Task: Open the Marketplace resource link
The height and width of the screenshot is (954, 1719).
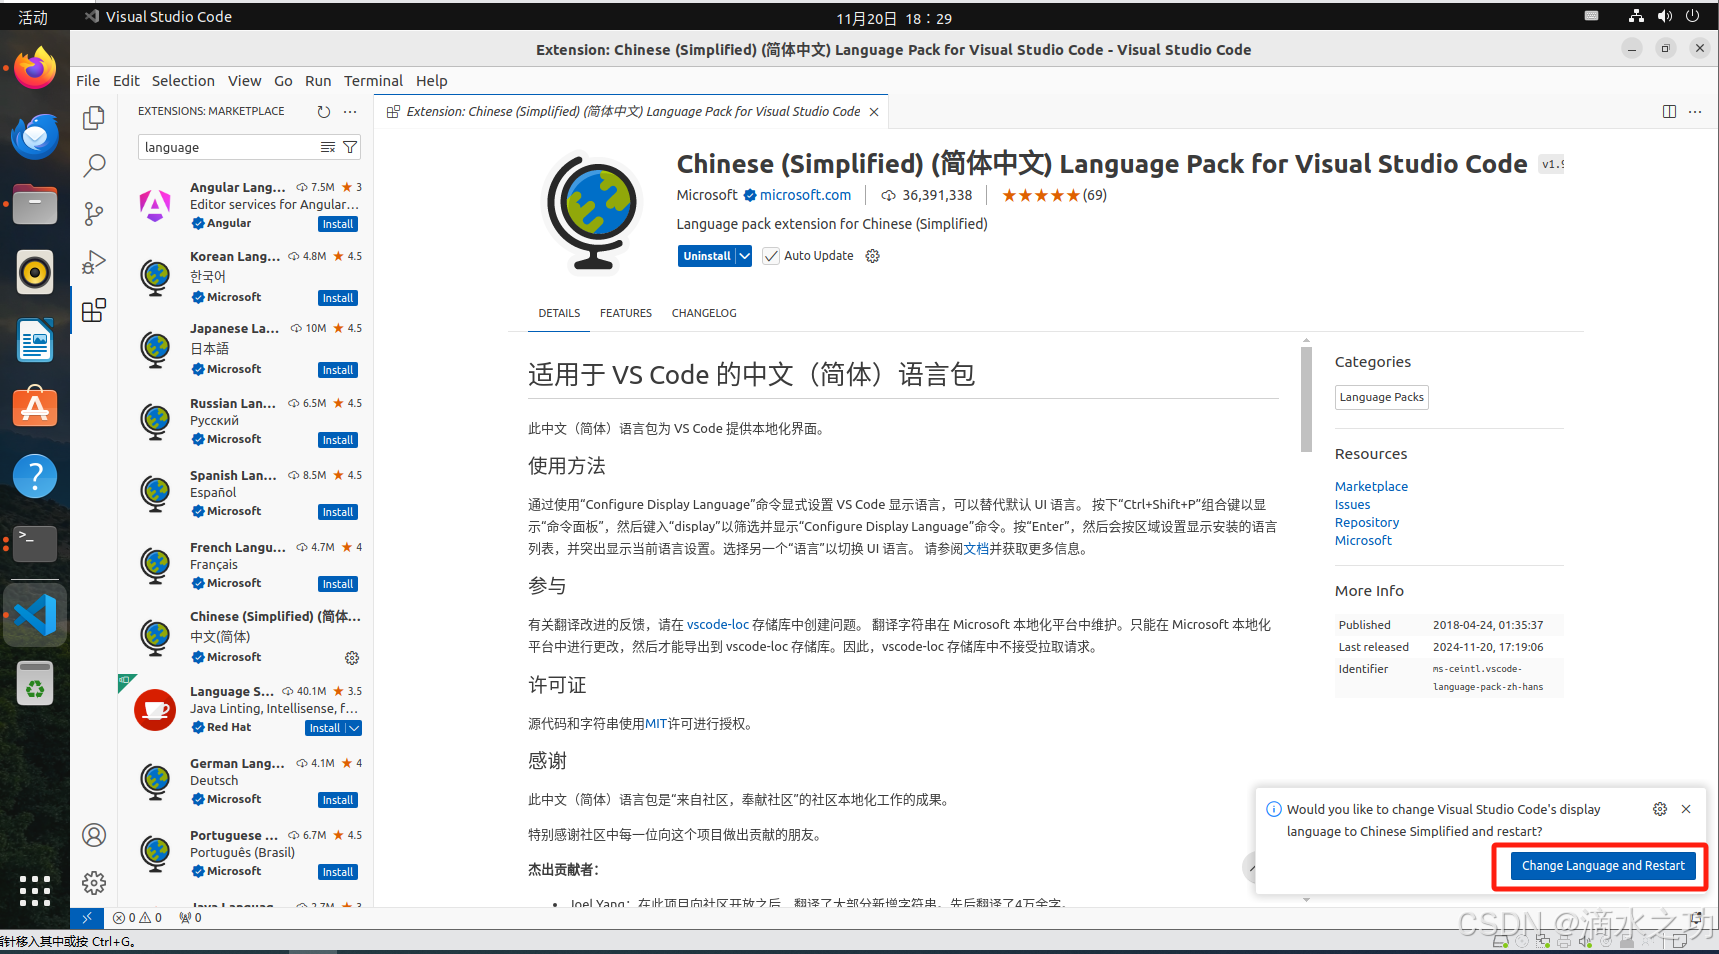Action: [x=1371, y=486]
